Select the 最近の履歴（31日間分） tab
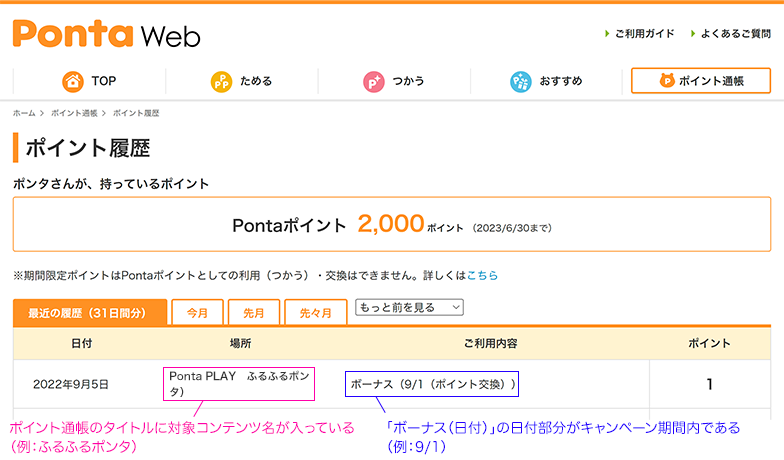This screenshot has height=460, width=784. point(90,313)
